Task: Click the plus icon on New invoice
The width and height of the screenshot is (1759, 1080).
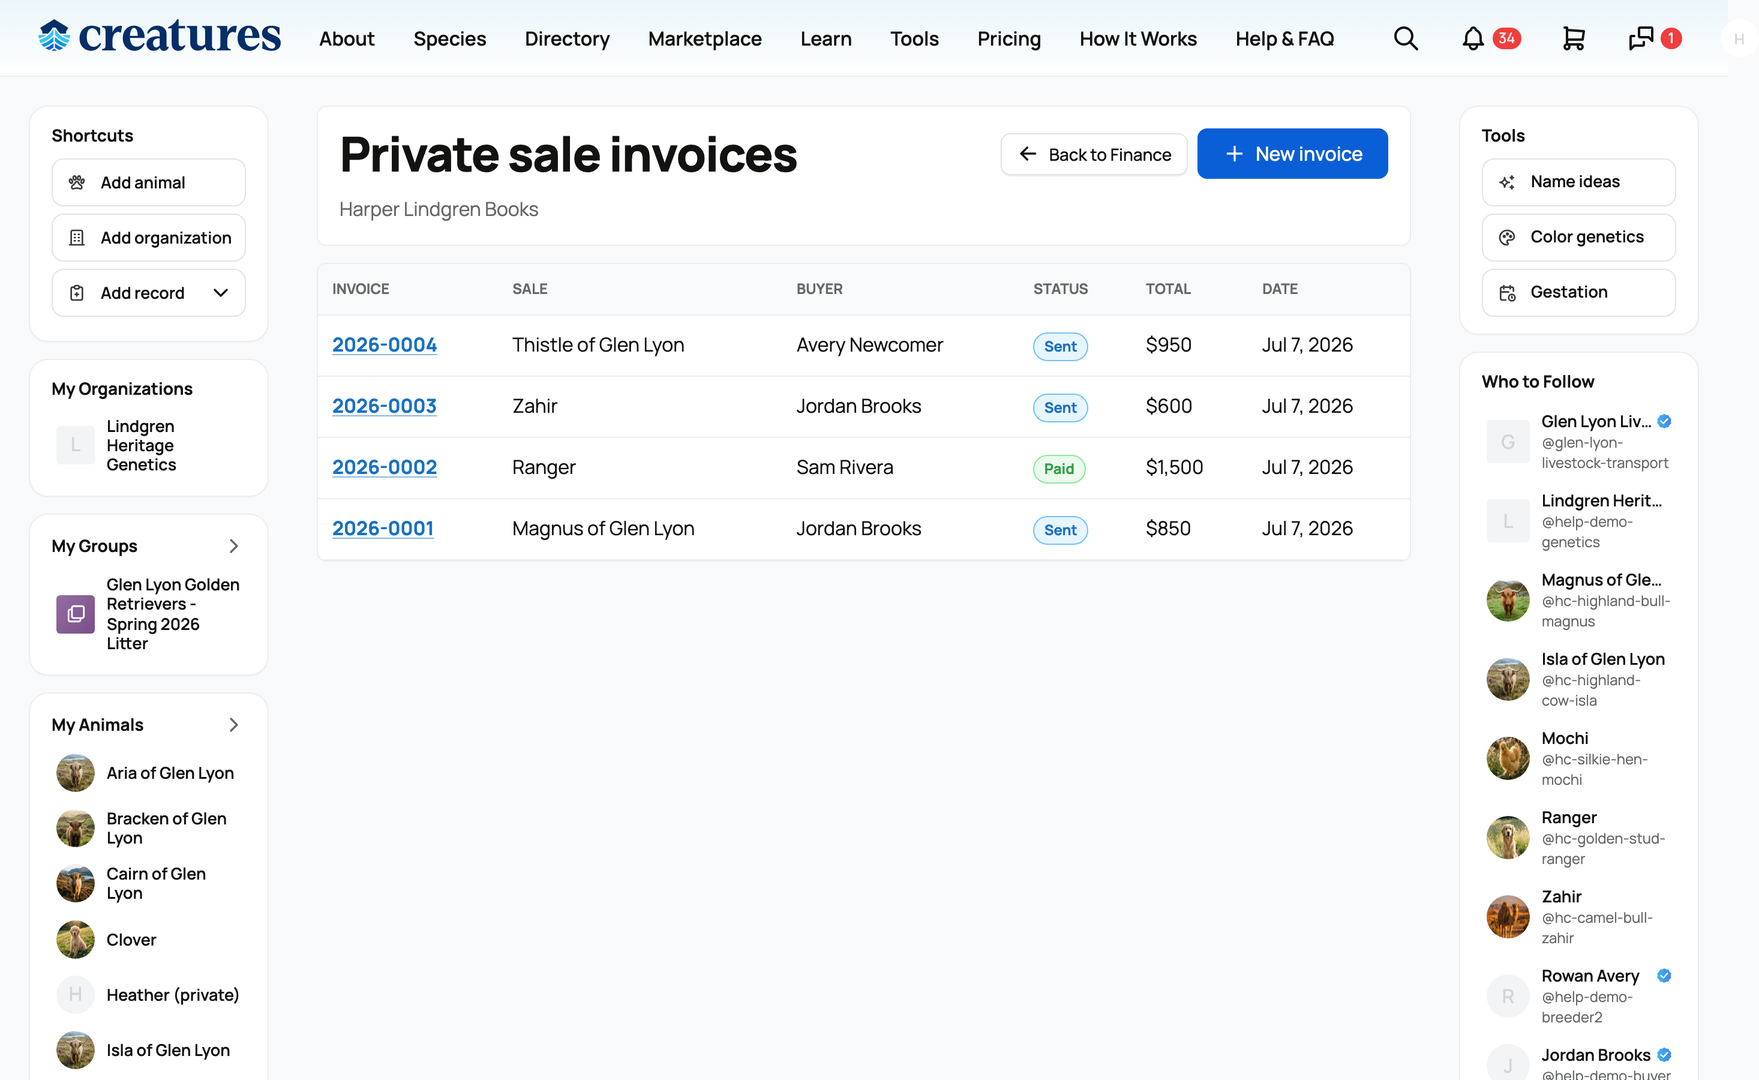Action: [x=1234, y=154]
